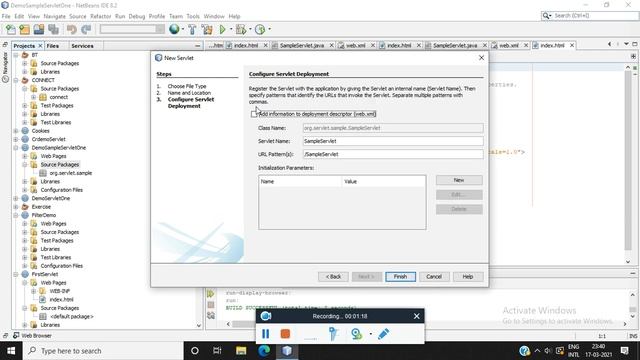Pause the screen recording

[x=265, y=334]
